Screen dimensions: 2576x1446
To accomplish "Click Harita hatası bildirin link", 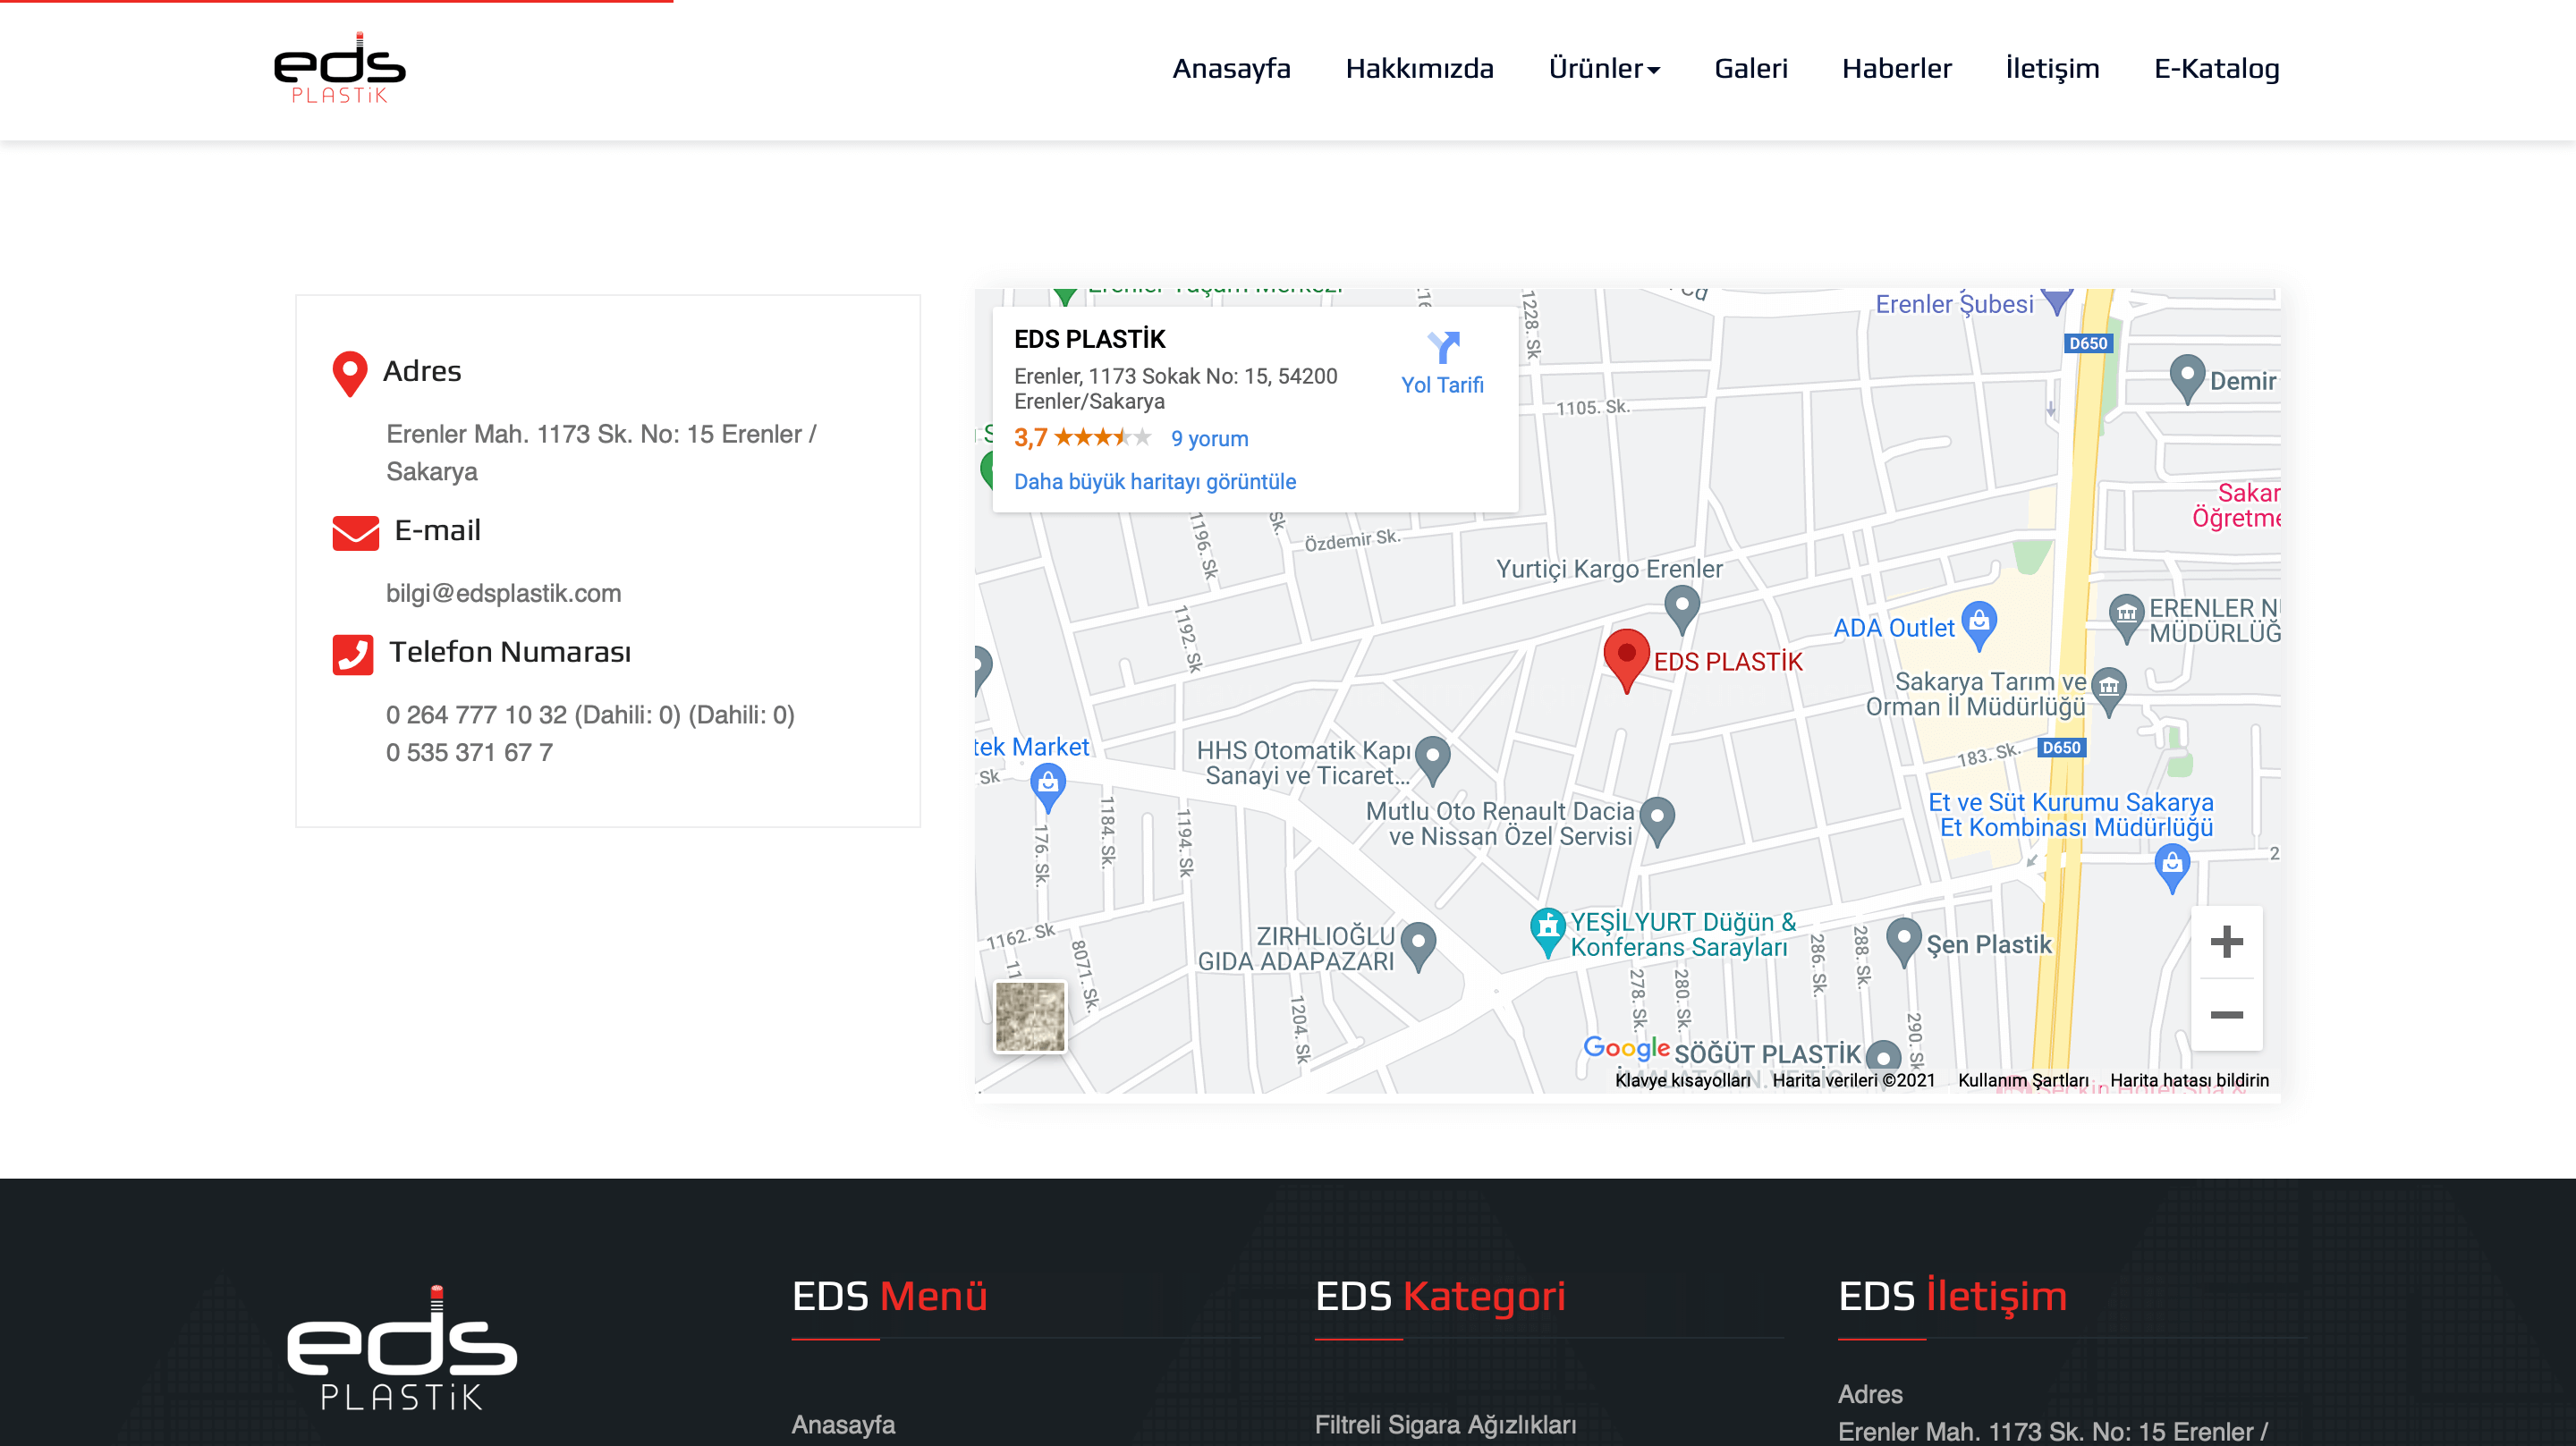I will (x=2189, y=1080).
